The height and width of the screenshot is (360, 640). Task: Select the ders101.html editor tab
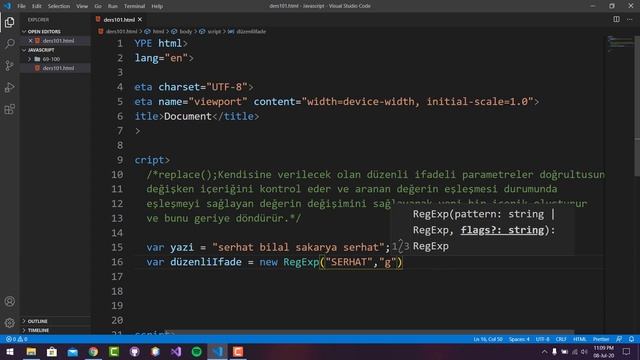click(x=119, y=20)
